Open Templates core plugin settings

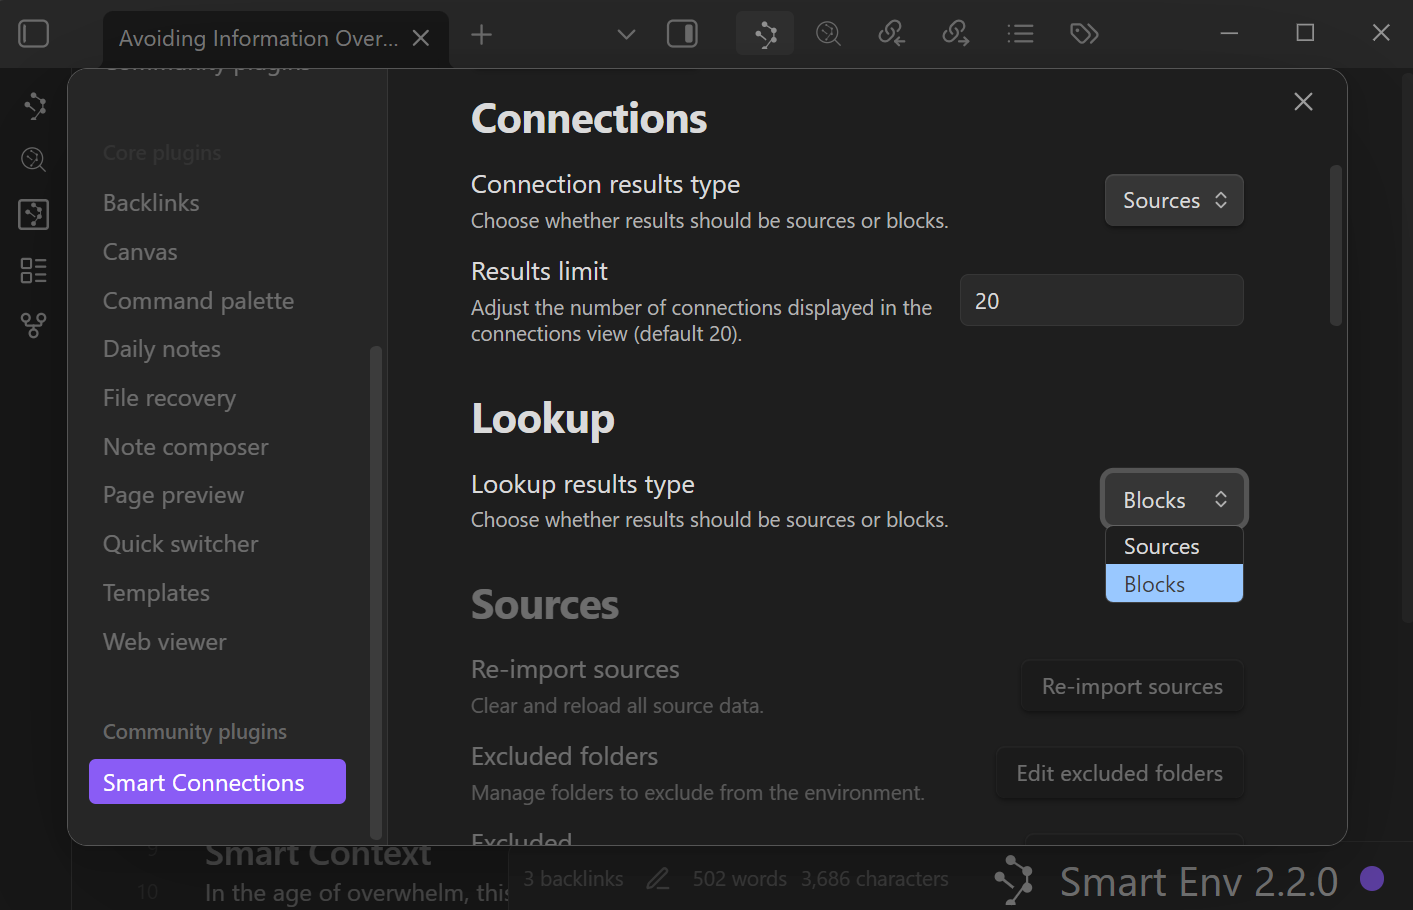tap(156, 593)
